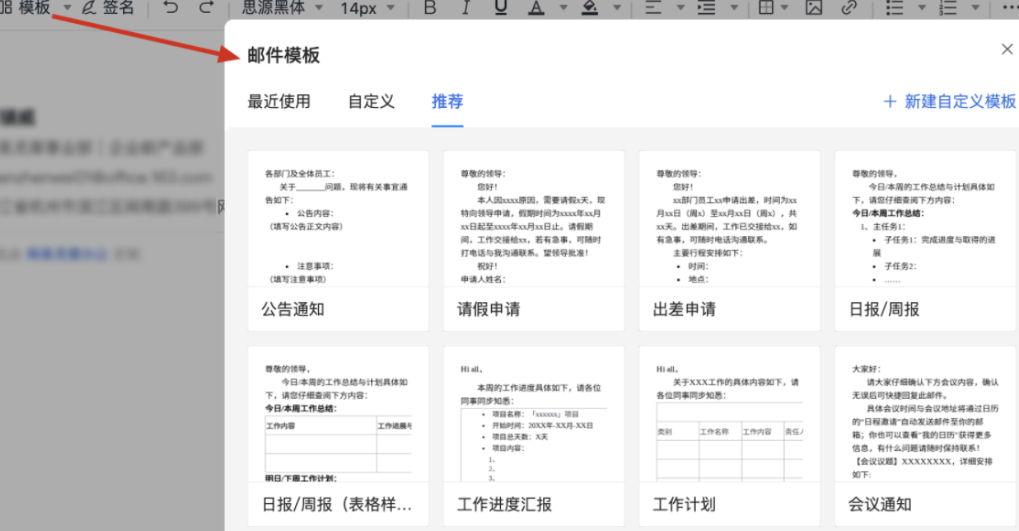Toggle italic formatting
The height and width of the screenshot is (531, 1019).
point(465,7)
